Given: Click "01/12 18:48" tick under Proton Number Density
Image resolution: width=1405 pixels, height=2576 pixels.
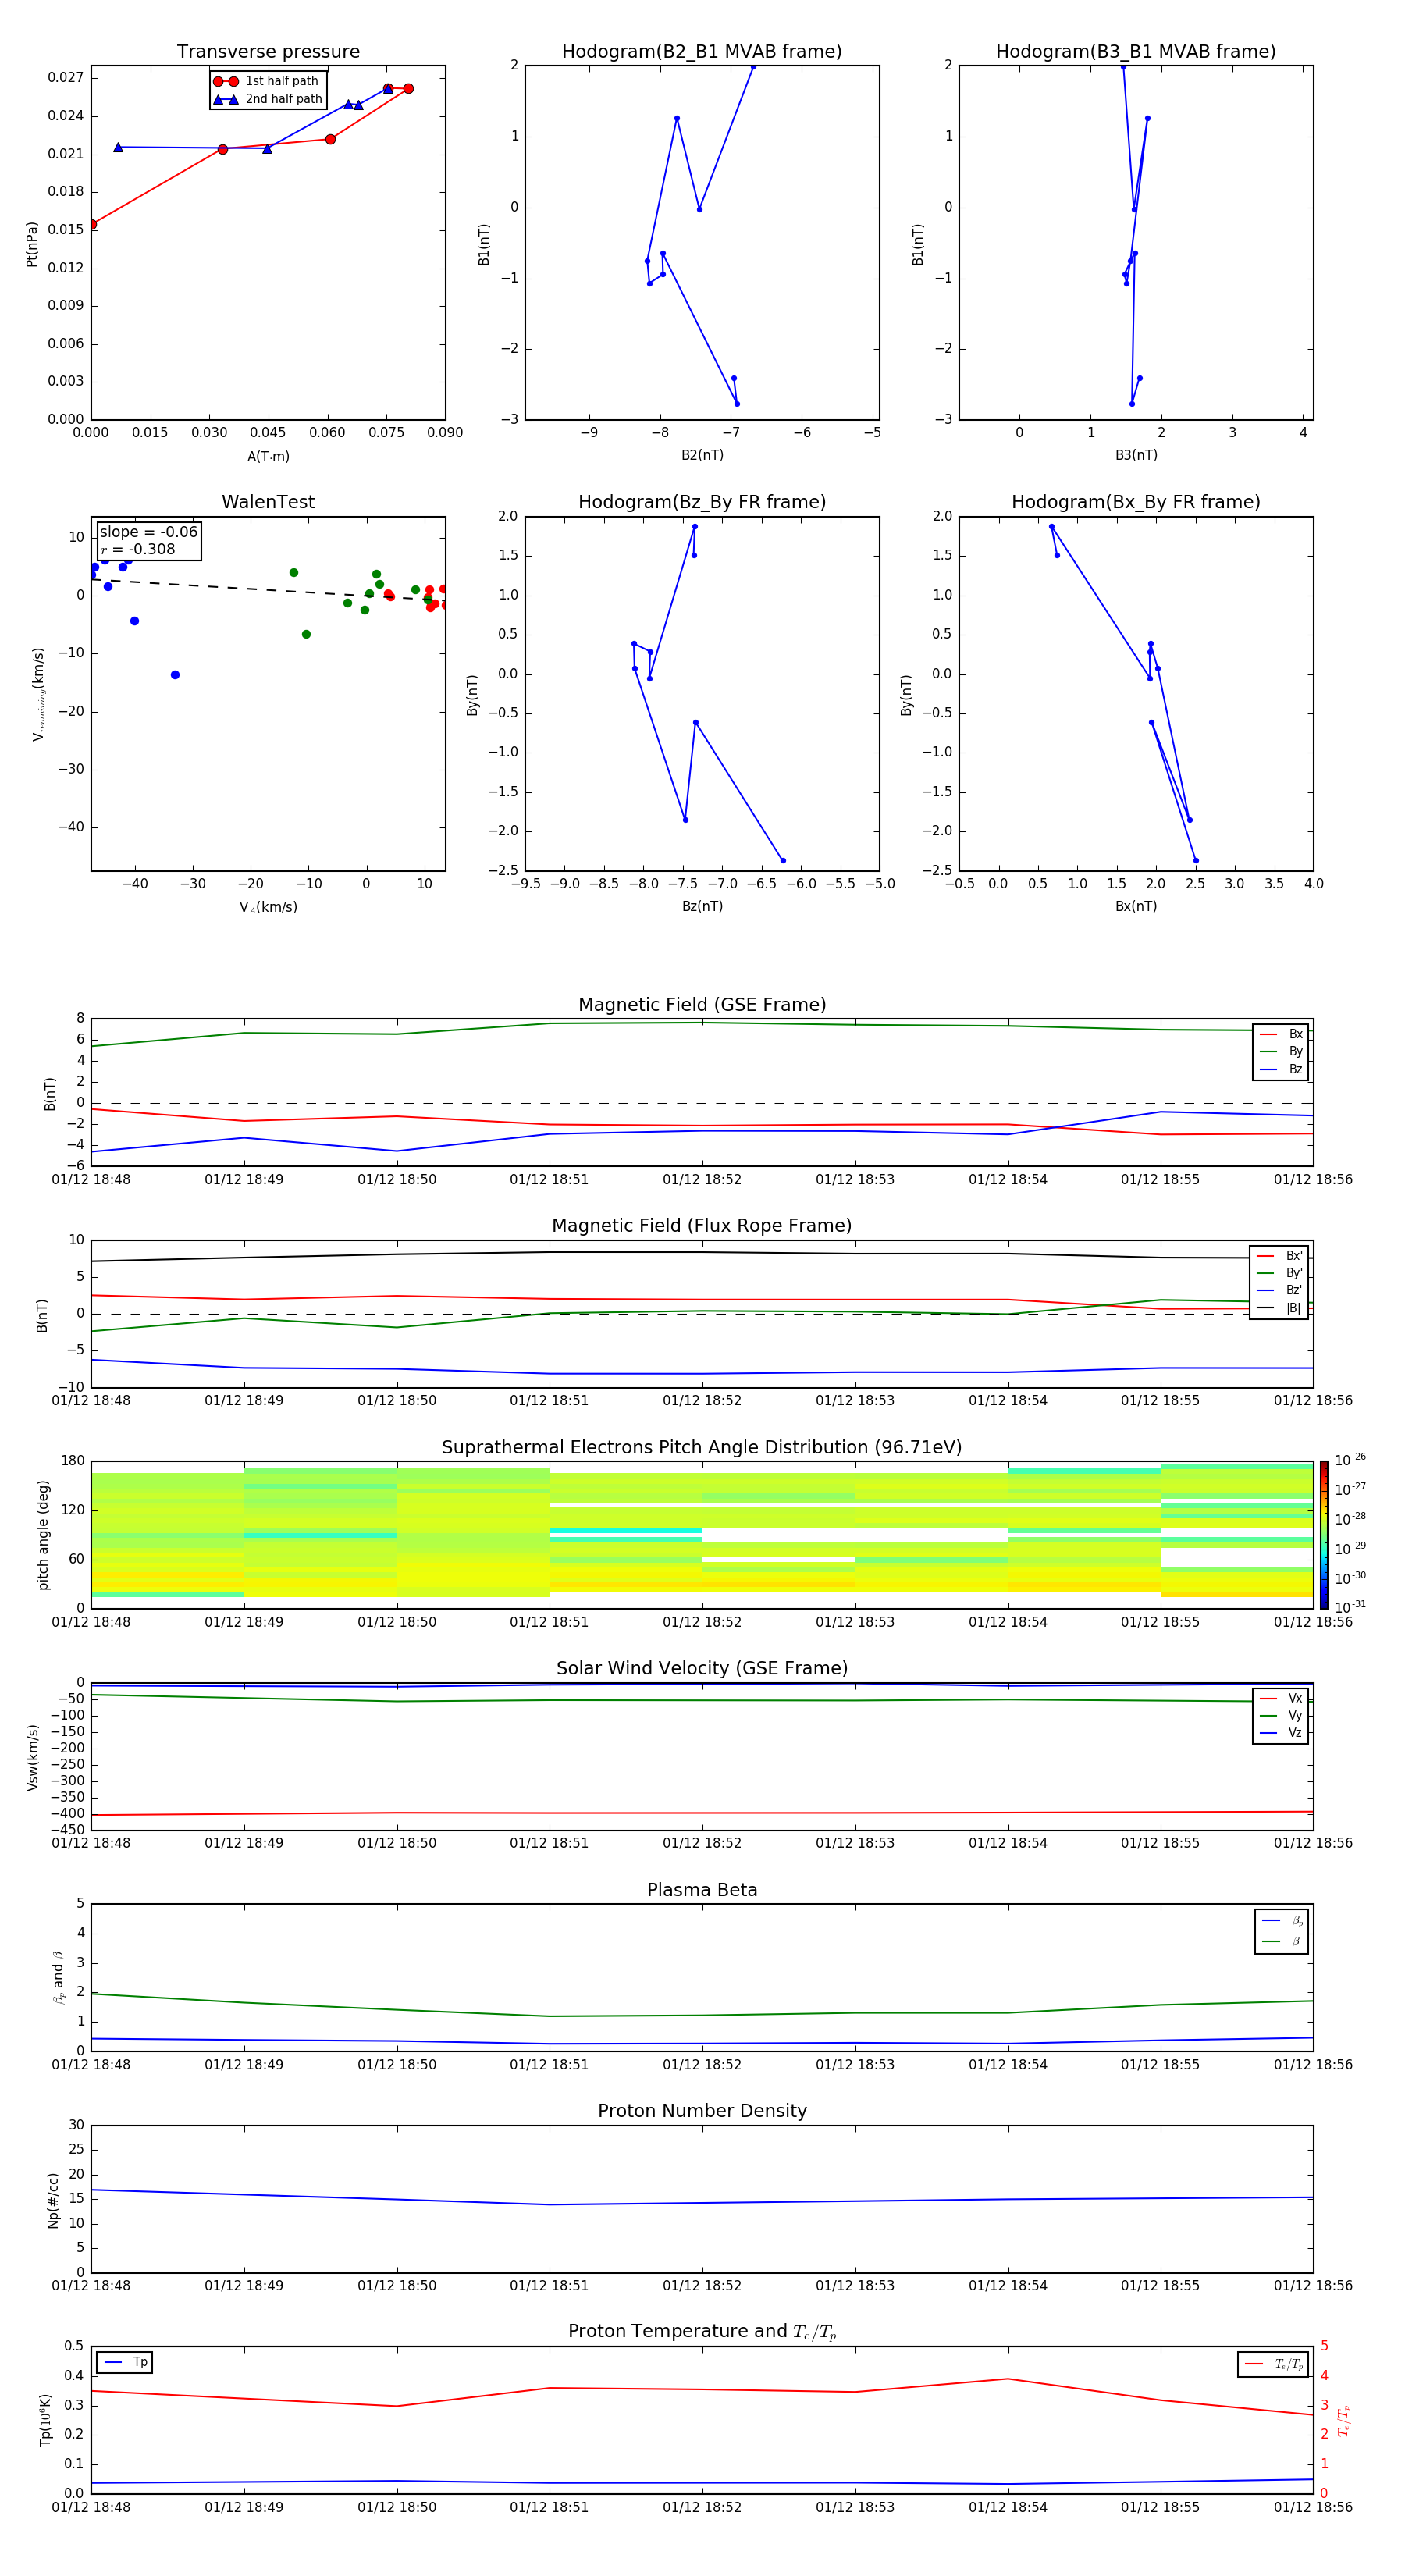Looking at the screenshot, I should tap(91, 2285).
